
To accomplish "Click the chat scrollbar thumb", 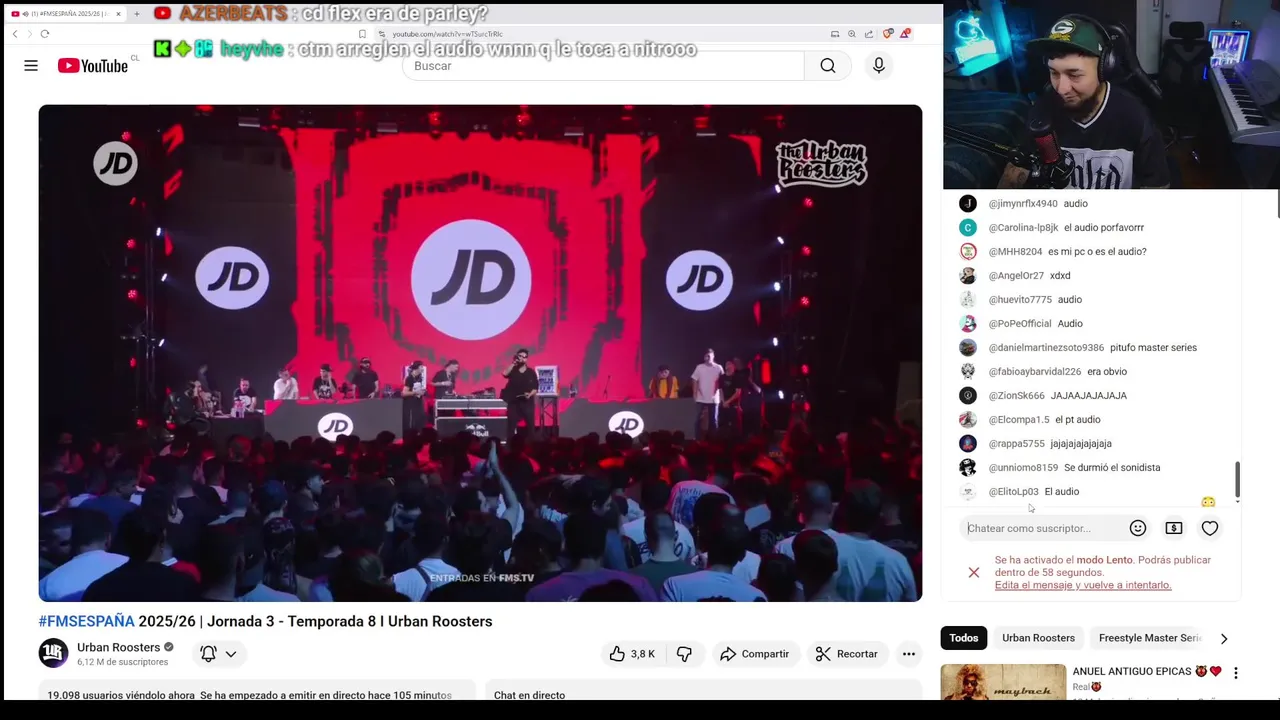I will tap(1237, 479).
